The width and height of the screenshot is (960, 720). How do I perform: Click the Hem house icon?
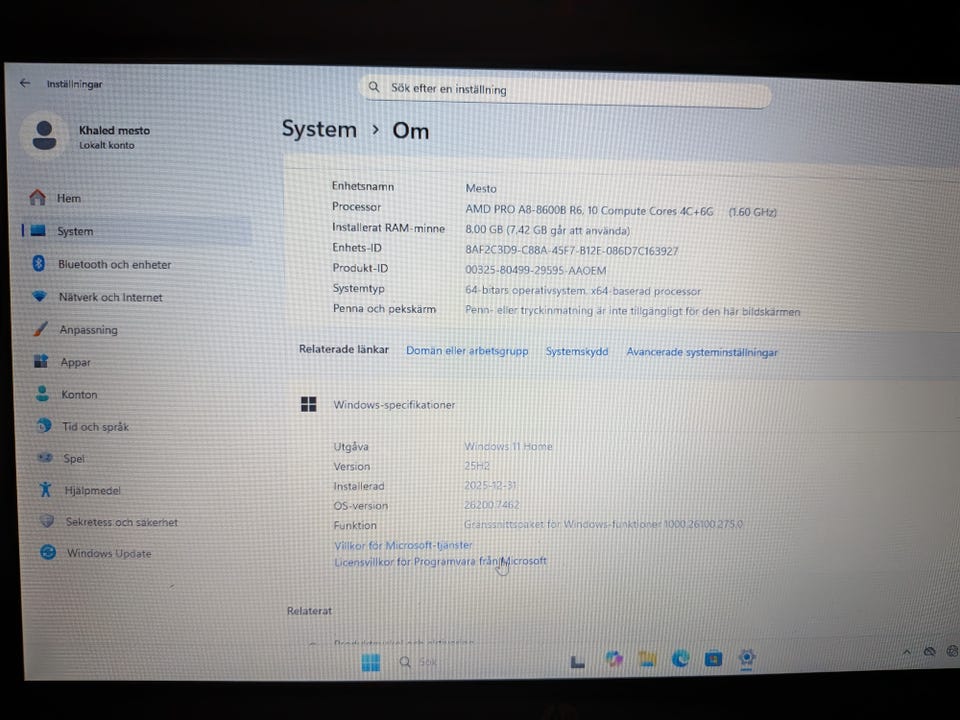37,197
